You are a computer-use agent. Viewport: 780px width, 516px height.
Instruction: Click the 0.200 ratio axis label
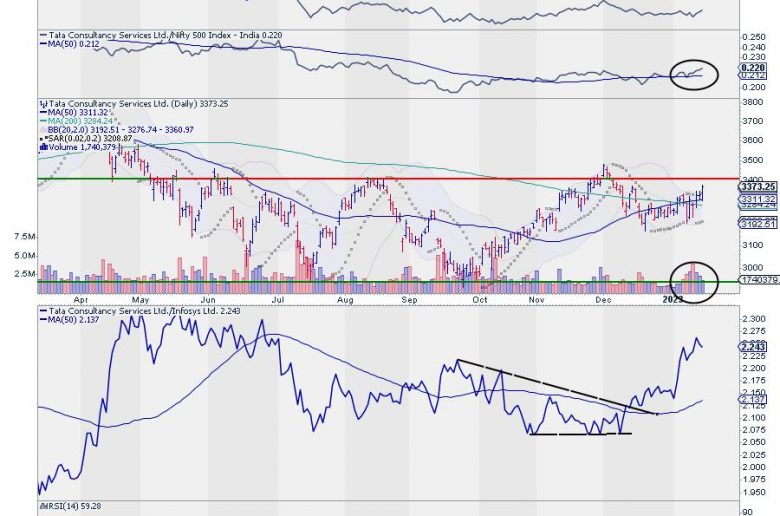(x=754, y=87)
